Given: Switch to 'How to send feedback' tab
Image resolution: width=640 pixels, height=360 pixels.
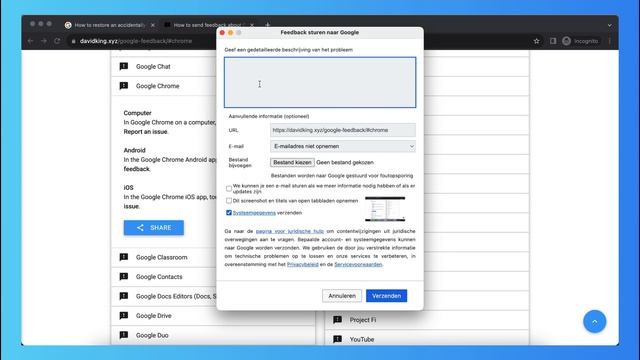Looking at the screenshot, I should pos(207,25).
